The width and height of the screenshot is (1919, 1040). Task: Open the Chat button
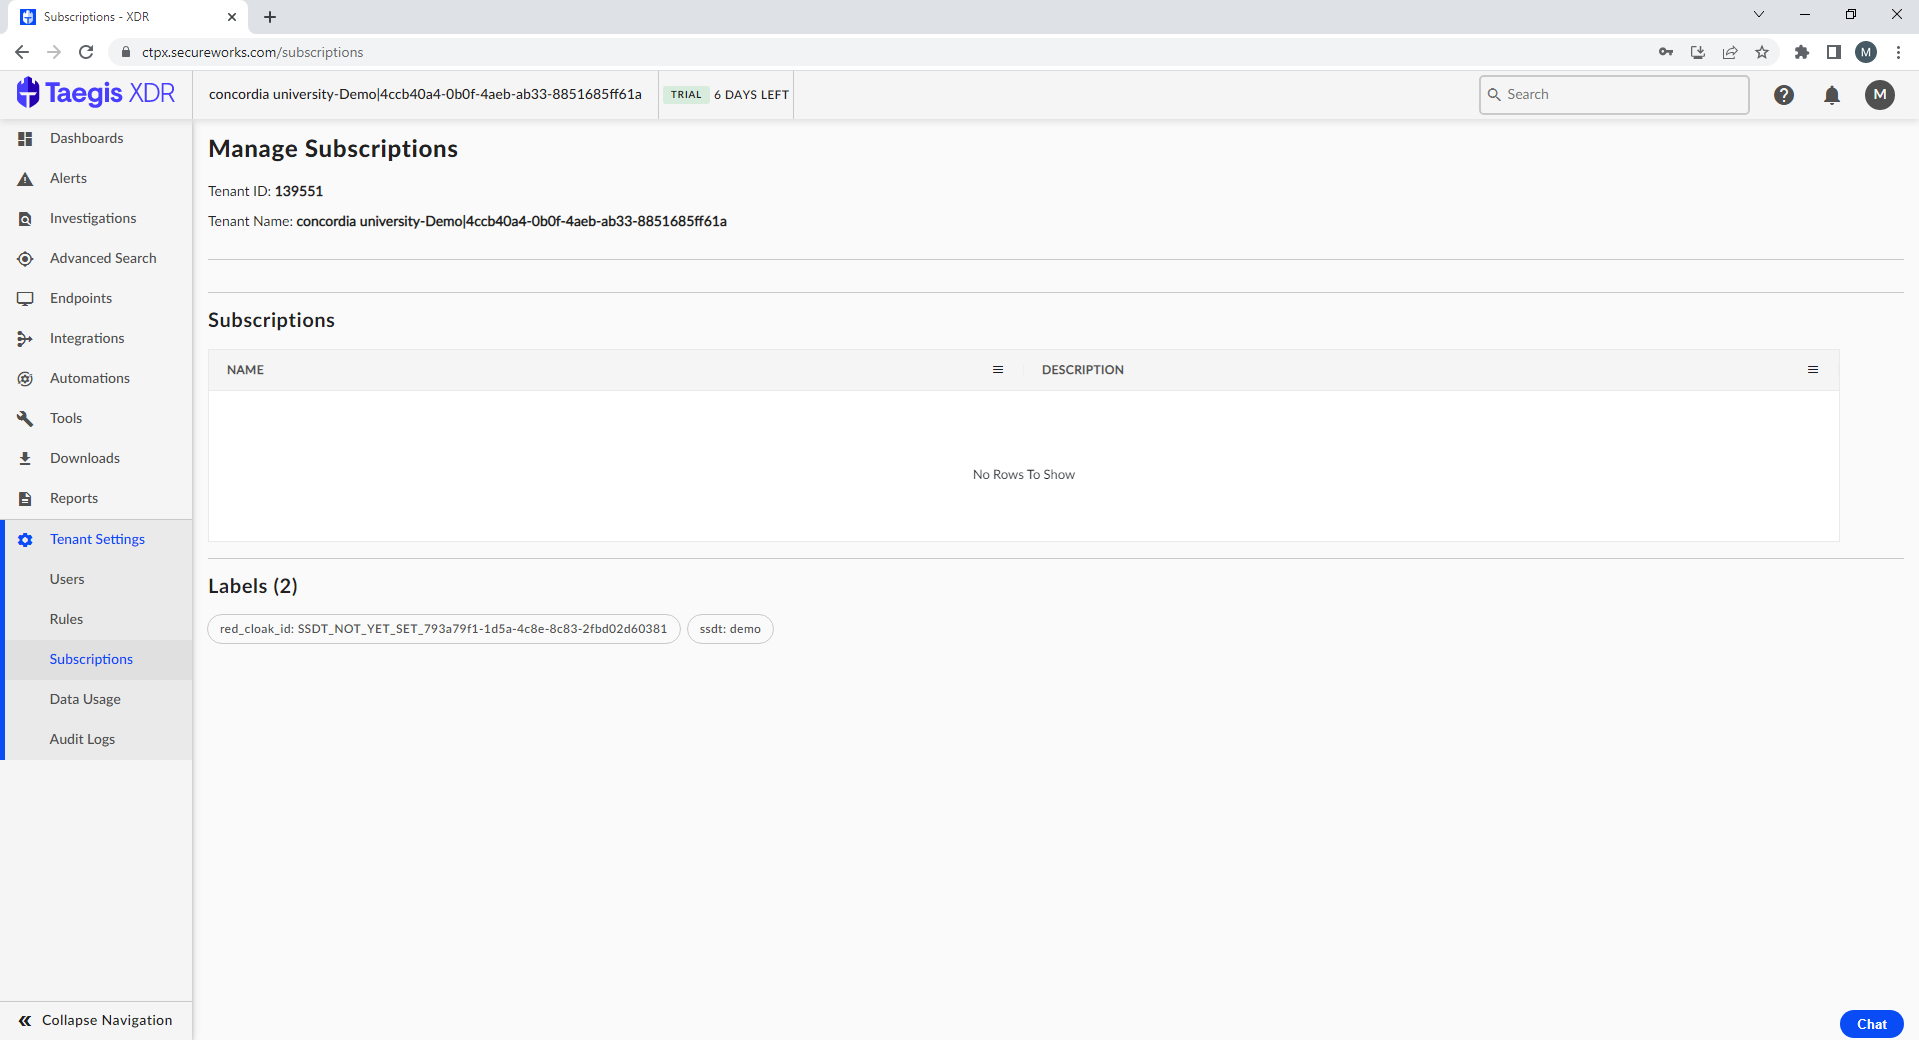pos(1870,1024)
